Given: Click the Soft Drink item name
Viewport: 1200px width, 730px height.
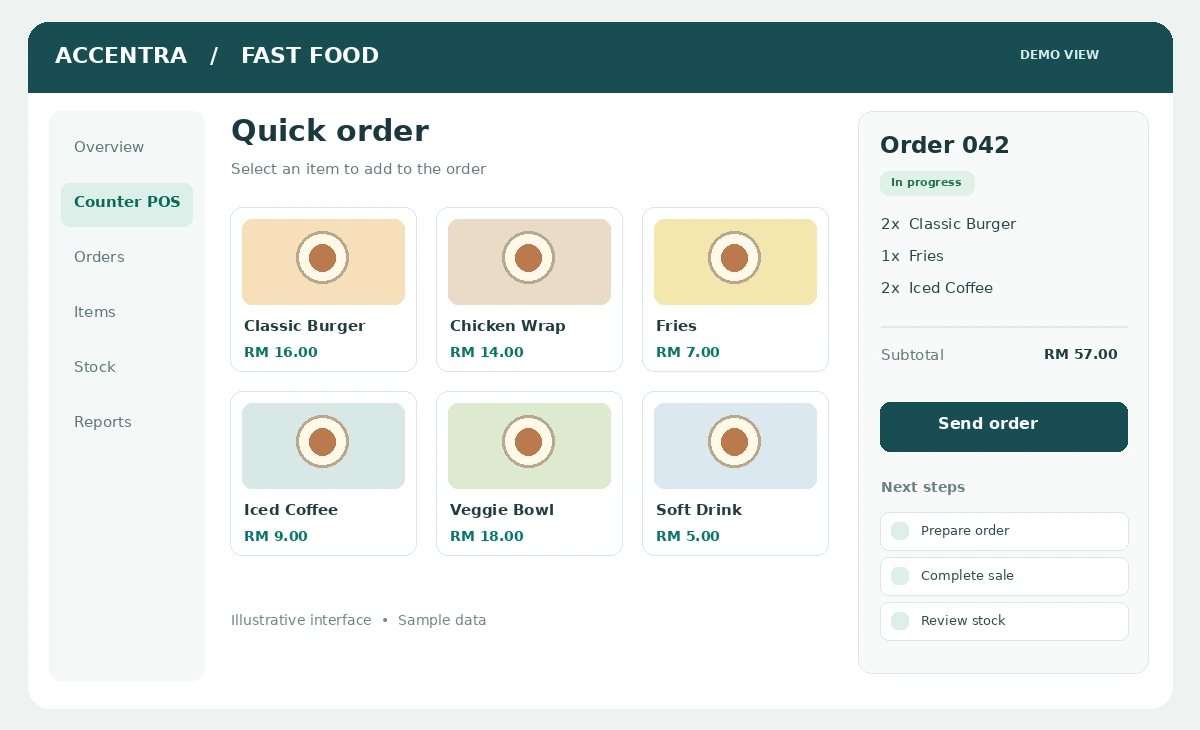Looking at the screenshot, I should pyautogui.click(x=699, y=510).
